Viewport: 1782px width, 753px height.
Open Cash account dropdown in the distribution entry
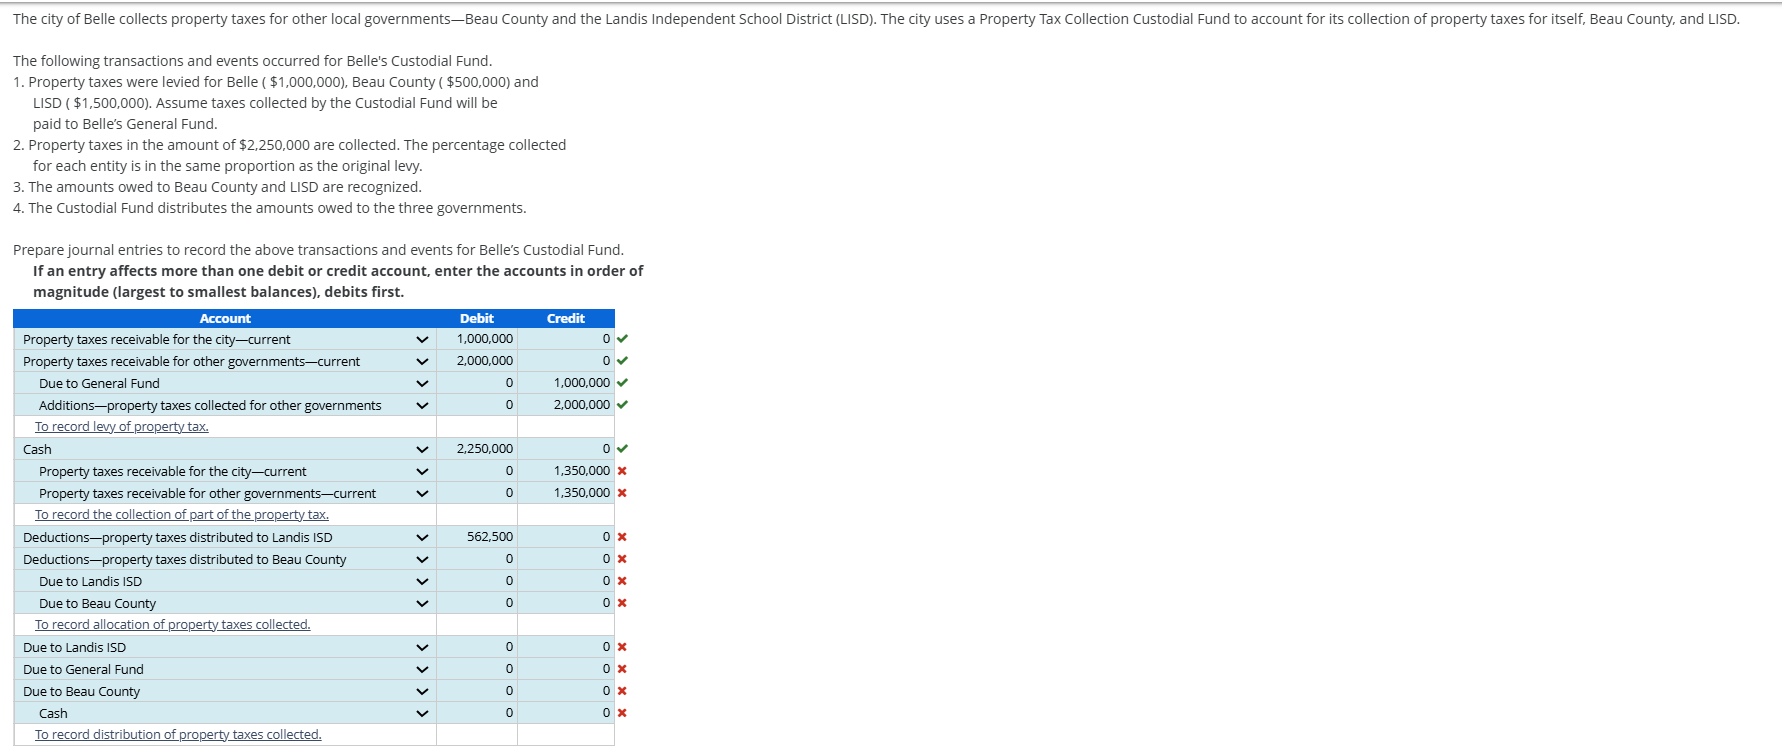coord(422,713)
